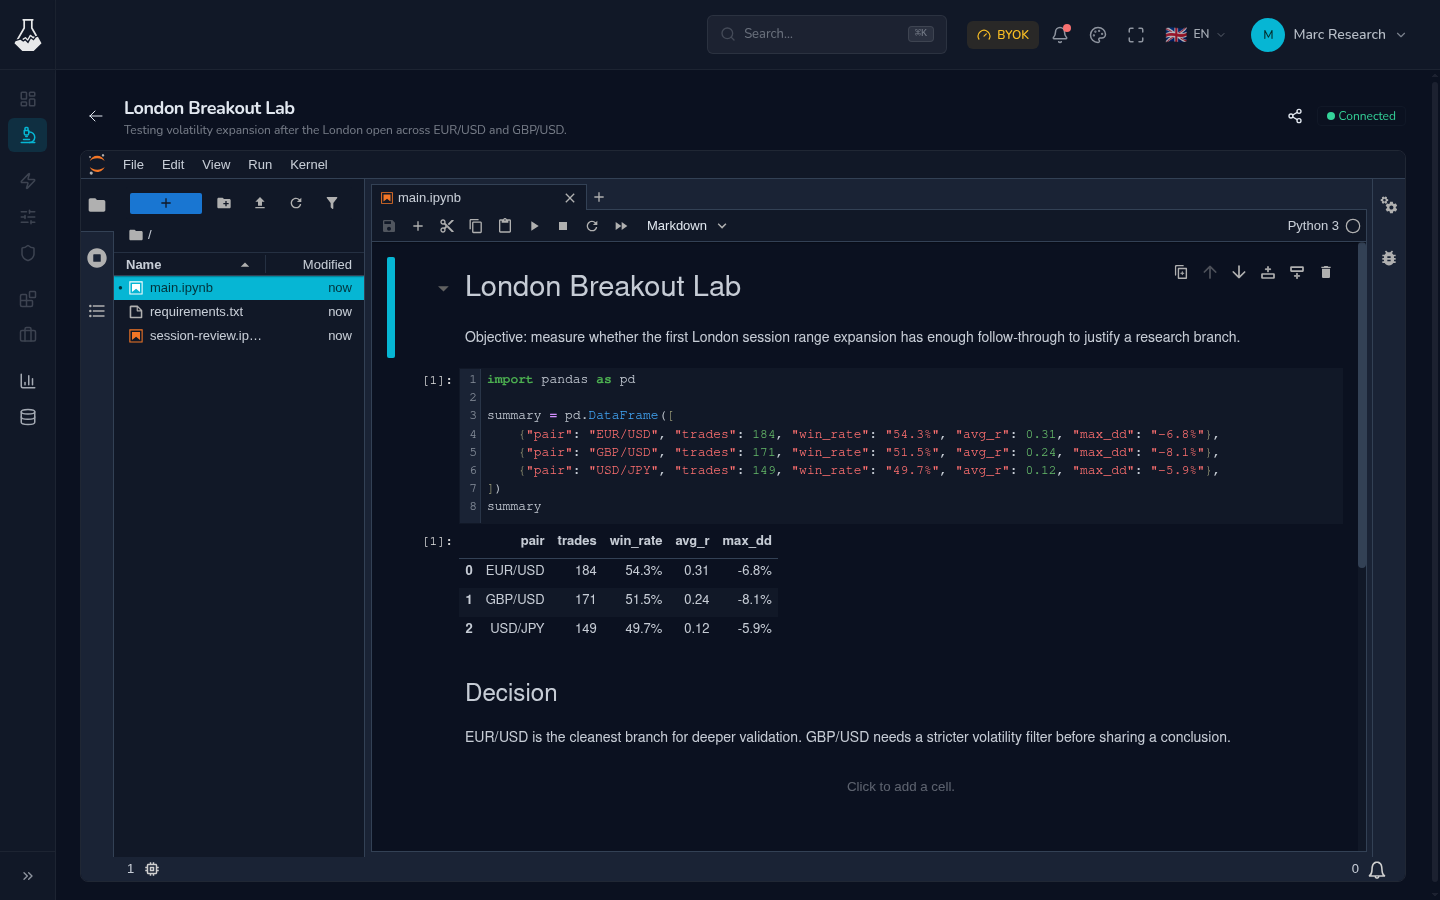
Task: Toggle the file filter funnel icon
Action: pos(332,203)
